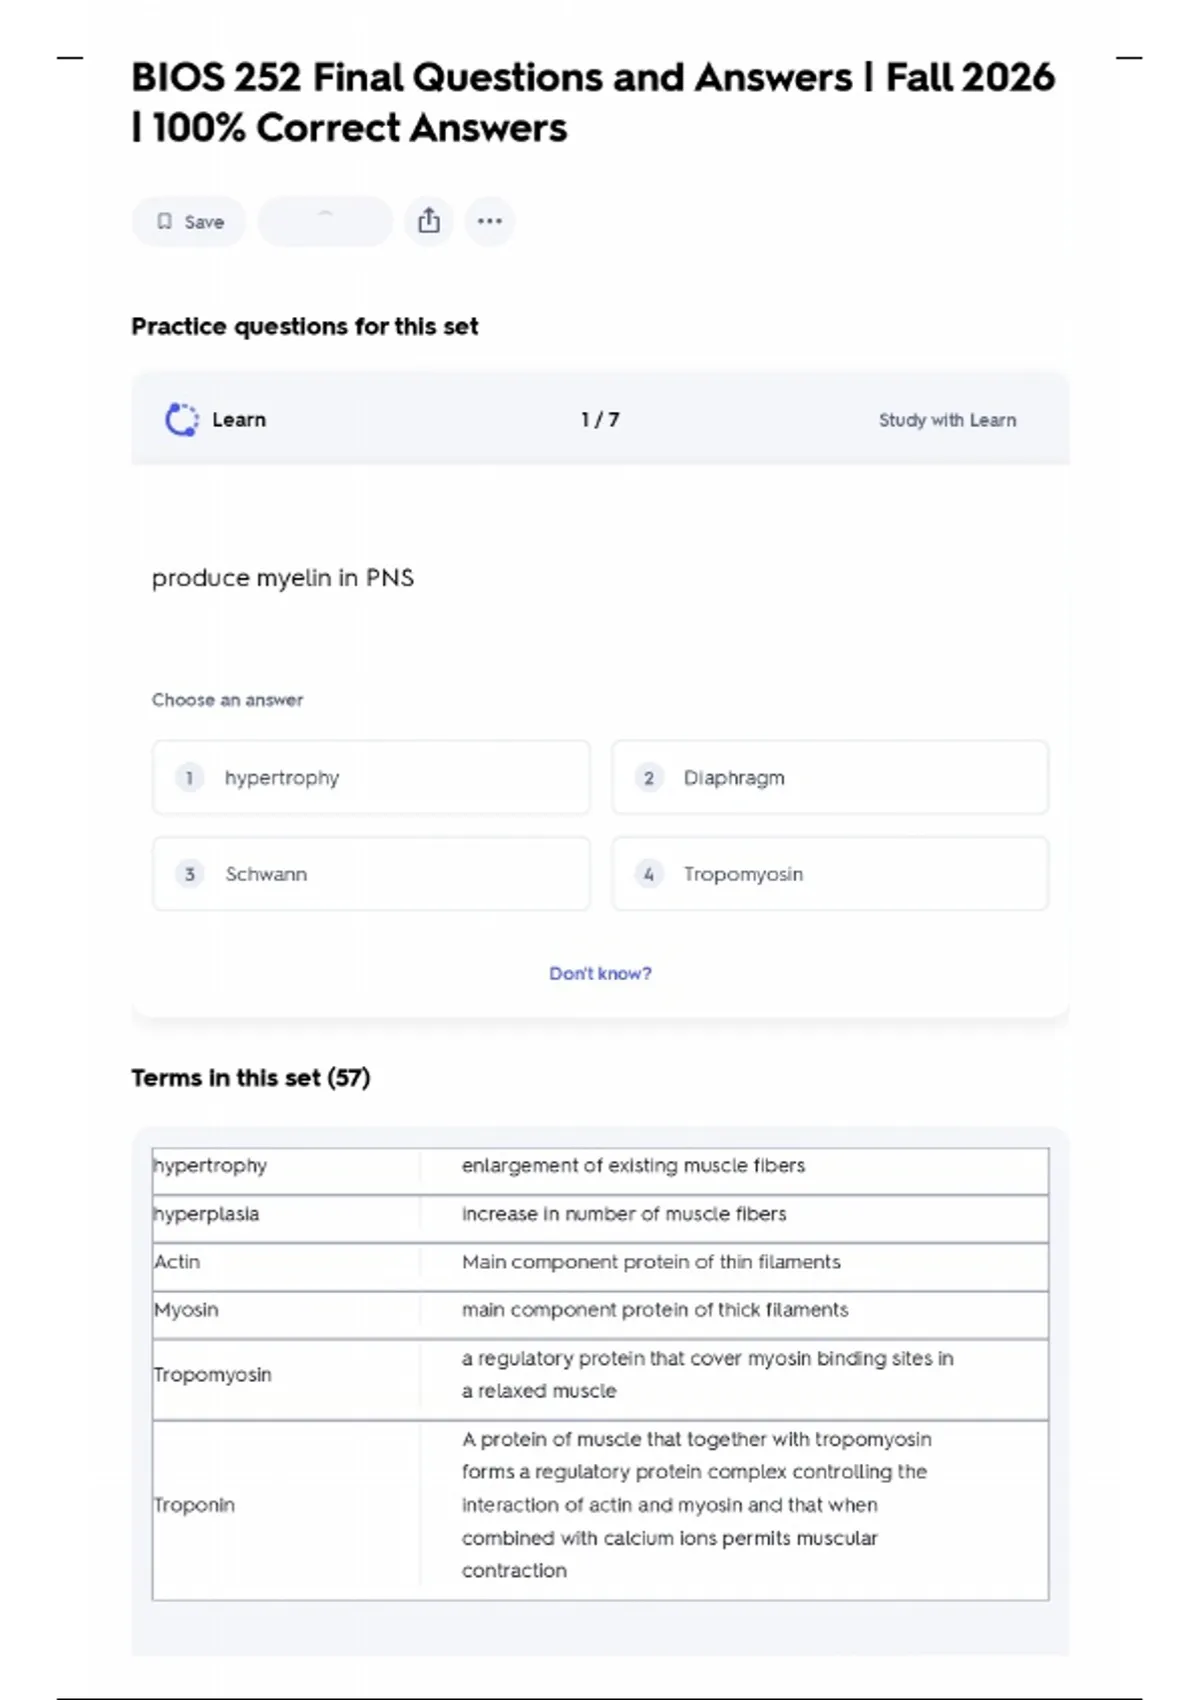Click the number 2 answer badge
Image resolution: width=1200 pixels, height=1700 pixels.
[649, 778]
